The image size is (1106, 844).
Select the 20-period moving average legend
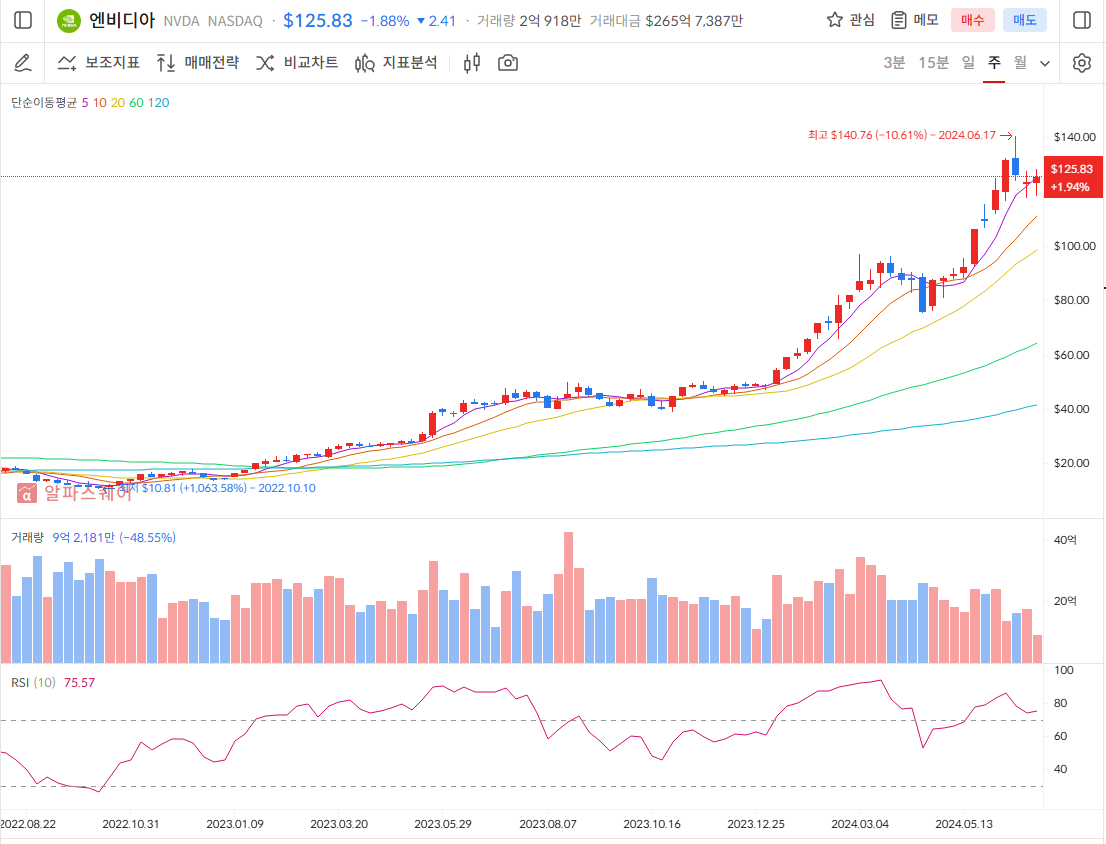118,103
